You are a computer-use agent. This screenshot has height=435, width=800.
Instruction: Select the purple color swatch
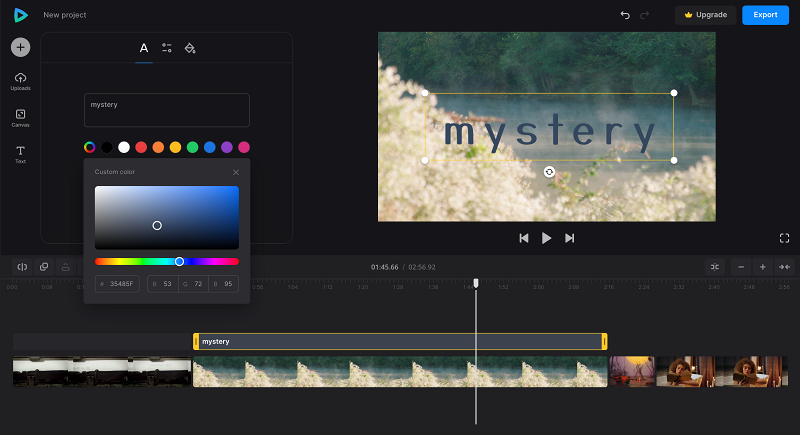click(227, 147)
